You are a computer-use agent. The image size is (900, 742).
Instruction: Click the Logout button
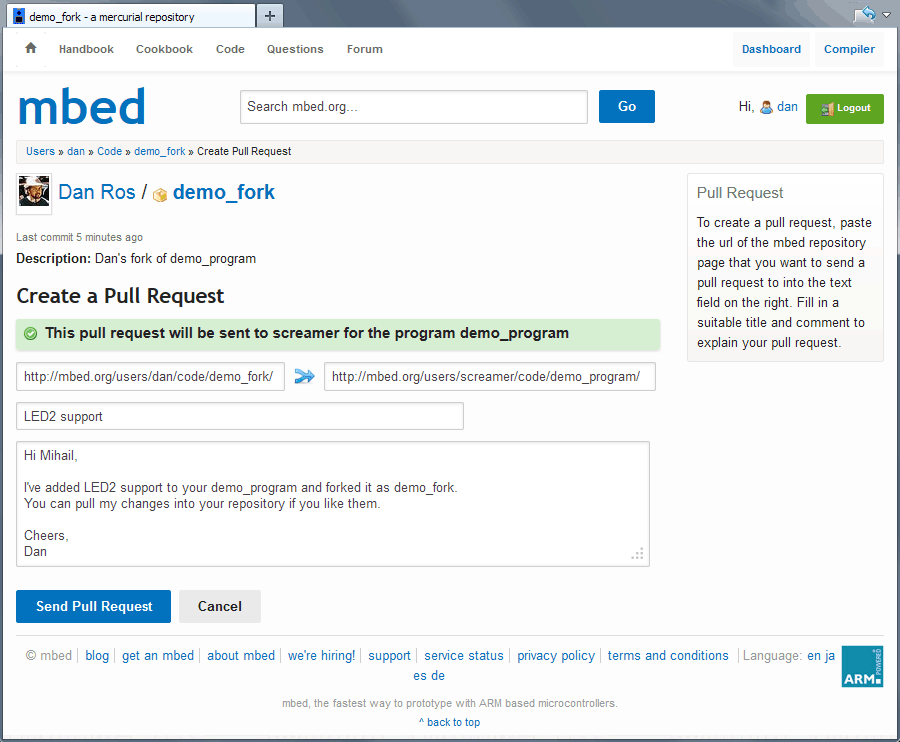coord(844,108)
